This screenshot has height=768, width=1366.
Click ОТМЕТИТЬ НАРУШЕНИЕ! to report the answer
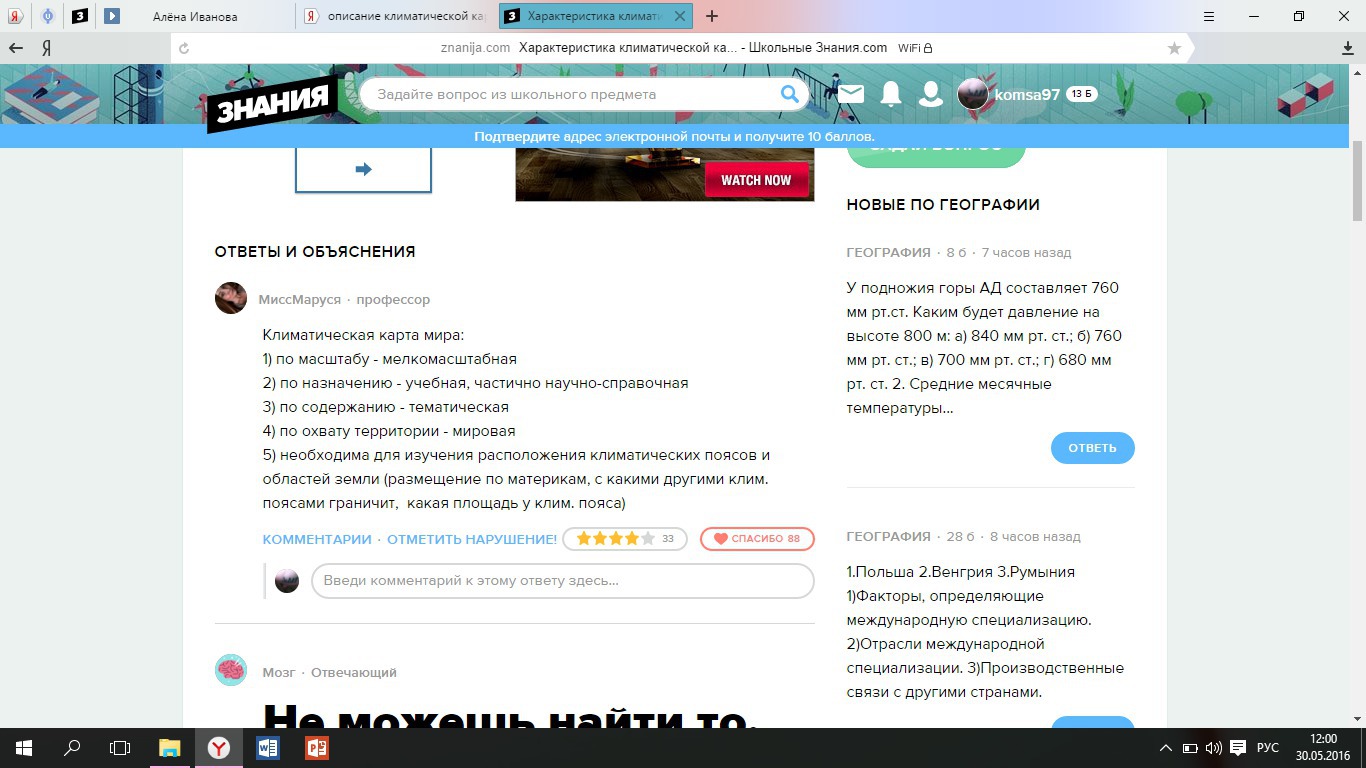(472, 539)
